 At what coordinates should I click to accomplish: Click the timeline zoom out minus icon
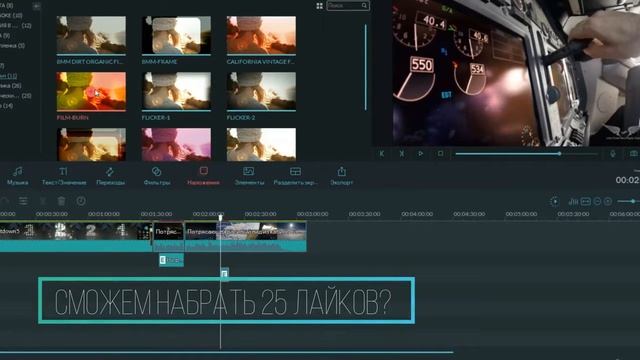pos(597,201)
